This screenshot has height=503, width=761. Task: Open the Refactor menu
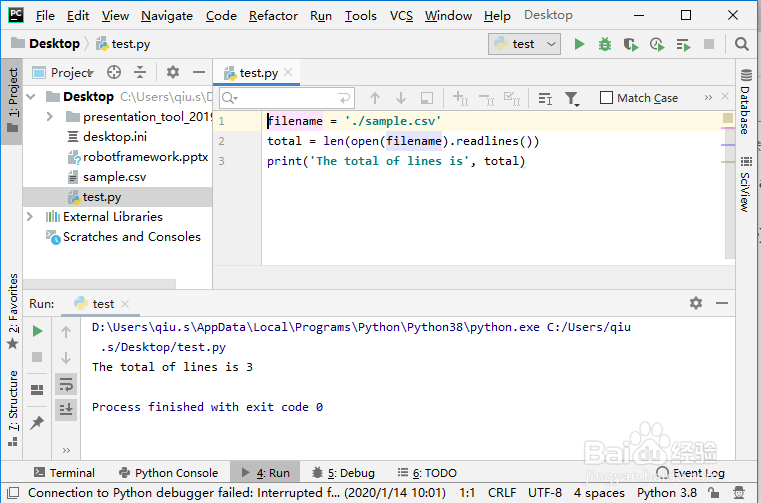click(273, 16)
